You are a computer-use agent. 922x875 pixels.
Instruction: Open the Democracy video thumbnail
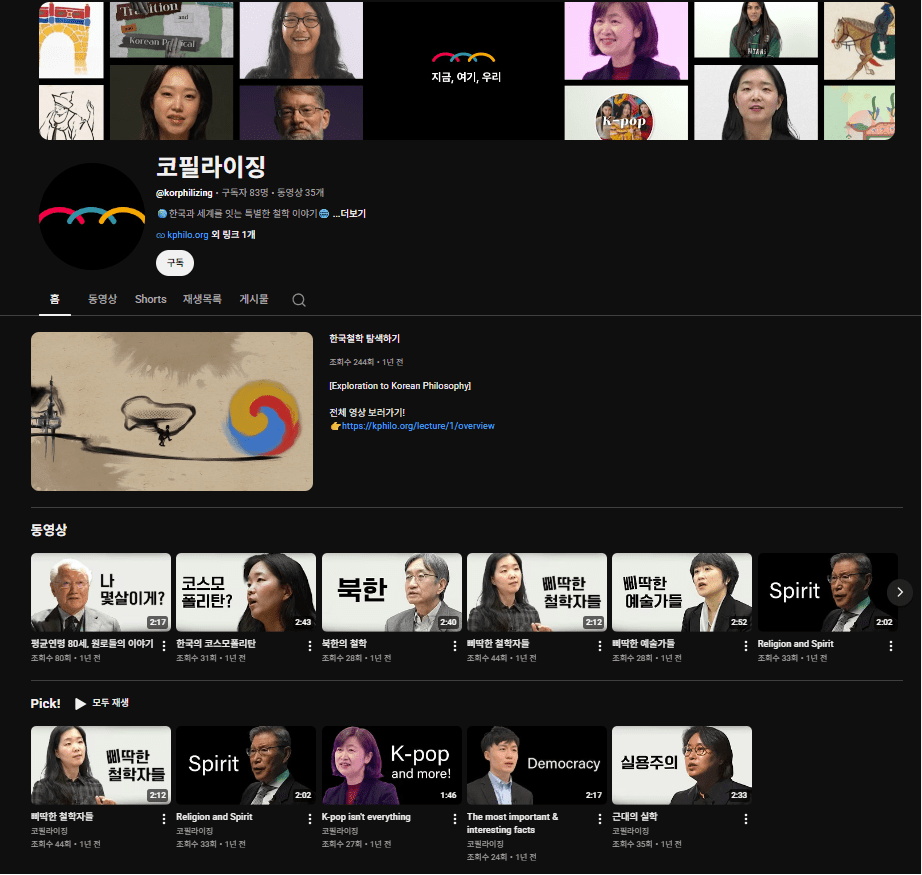click(537, 765)
